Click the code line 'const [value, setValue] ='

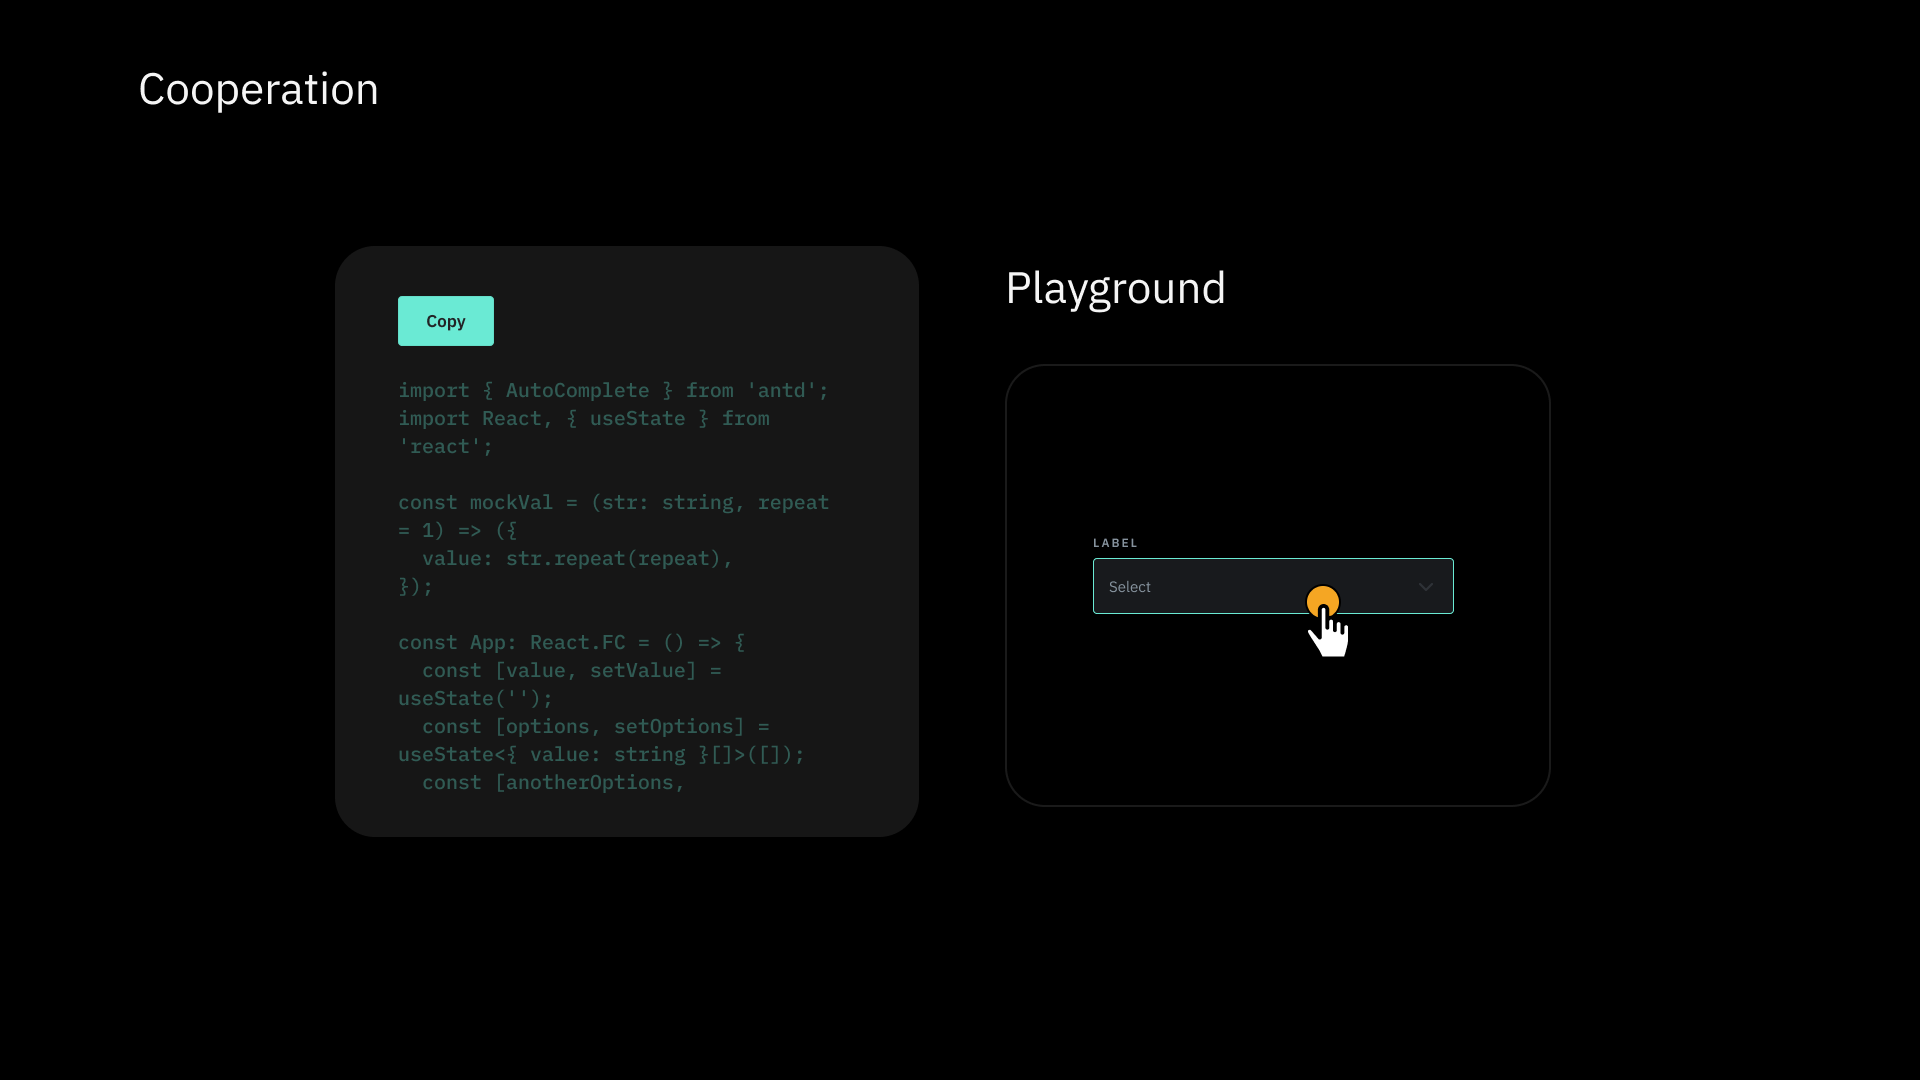point(571,671)
